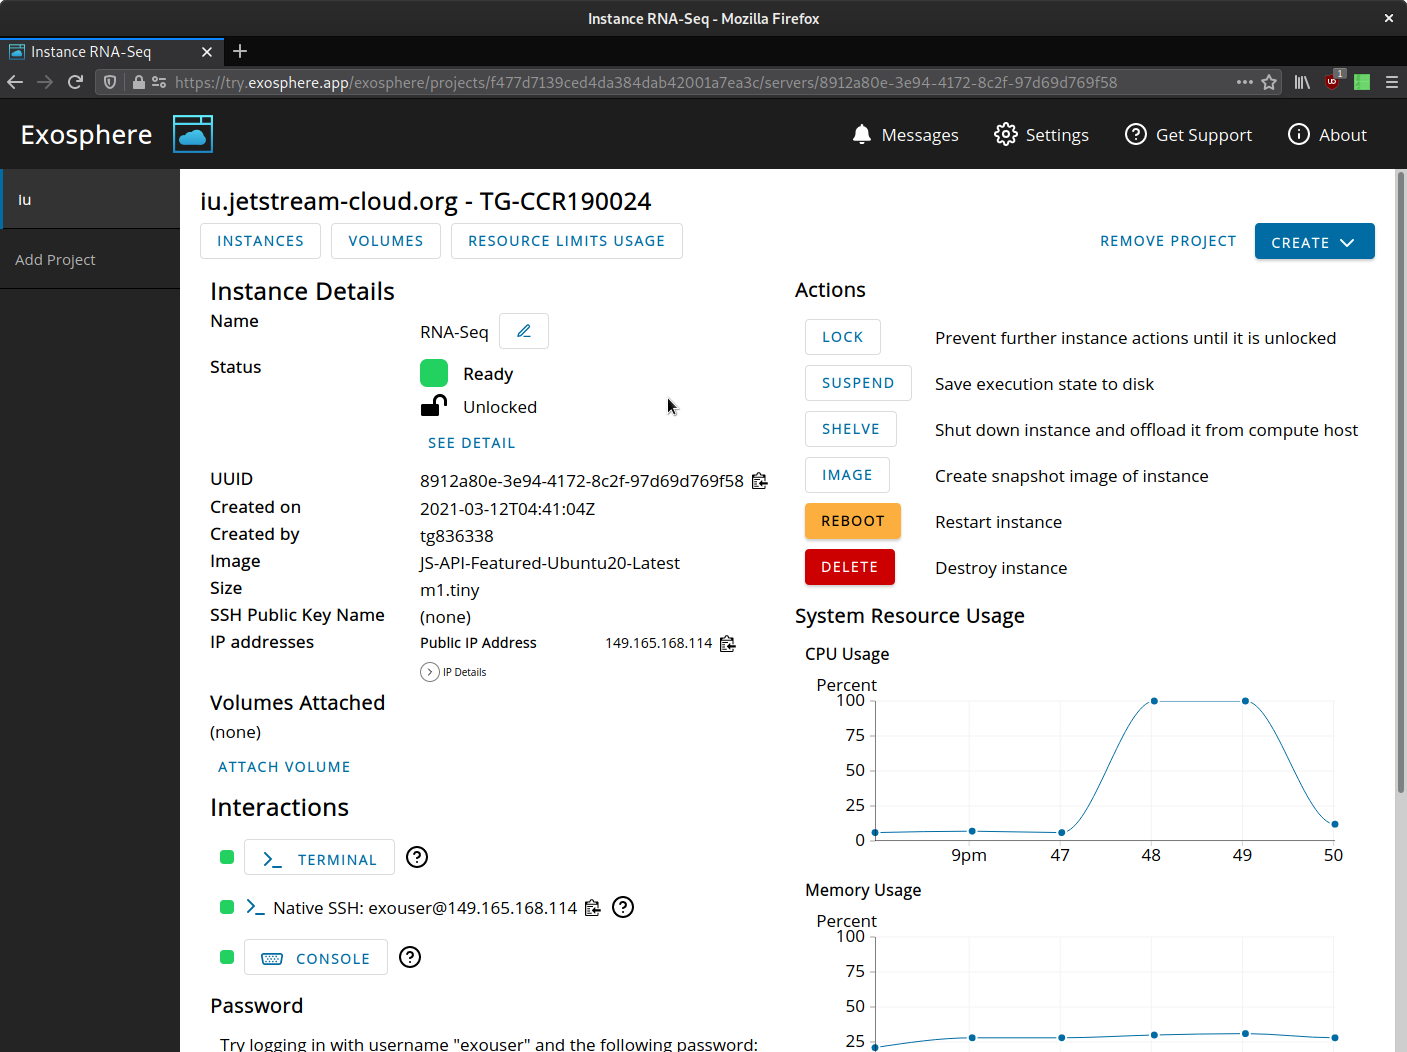The height and width of the screenshot is (1052, 1407).
Task: Click CPU chart data point at 49
Action: pyautogui.click(x=1245, y=701)
